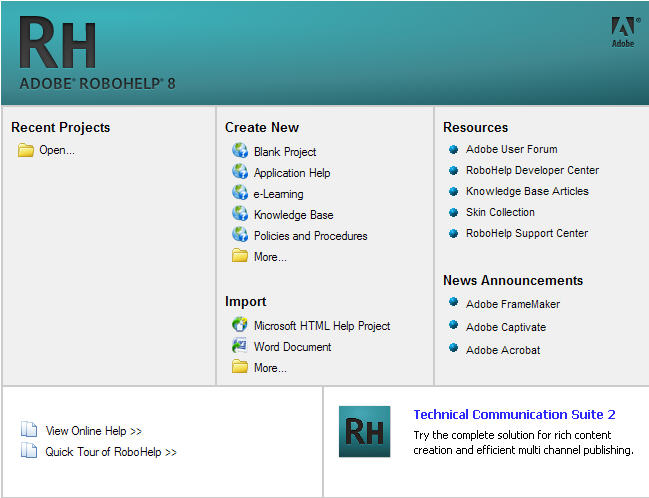The image size is (649, 498).
Task: Import a Microsoft HTML Help Project
Action: [322, 326]
